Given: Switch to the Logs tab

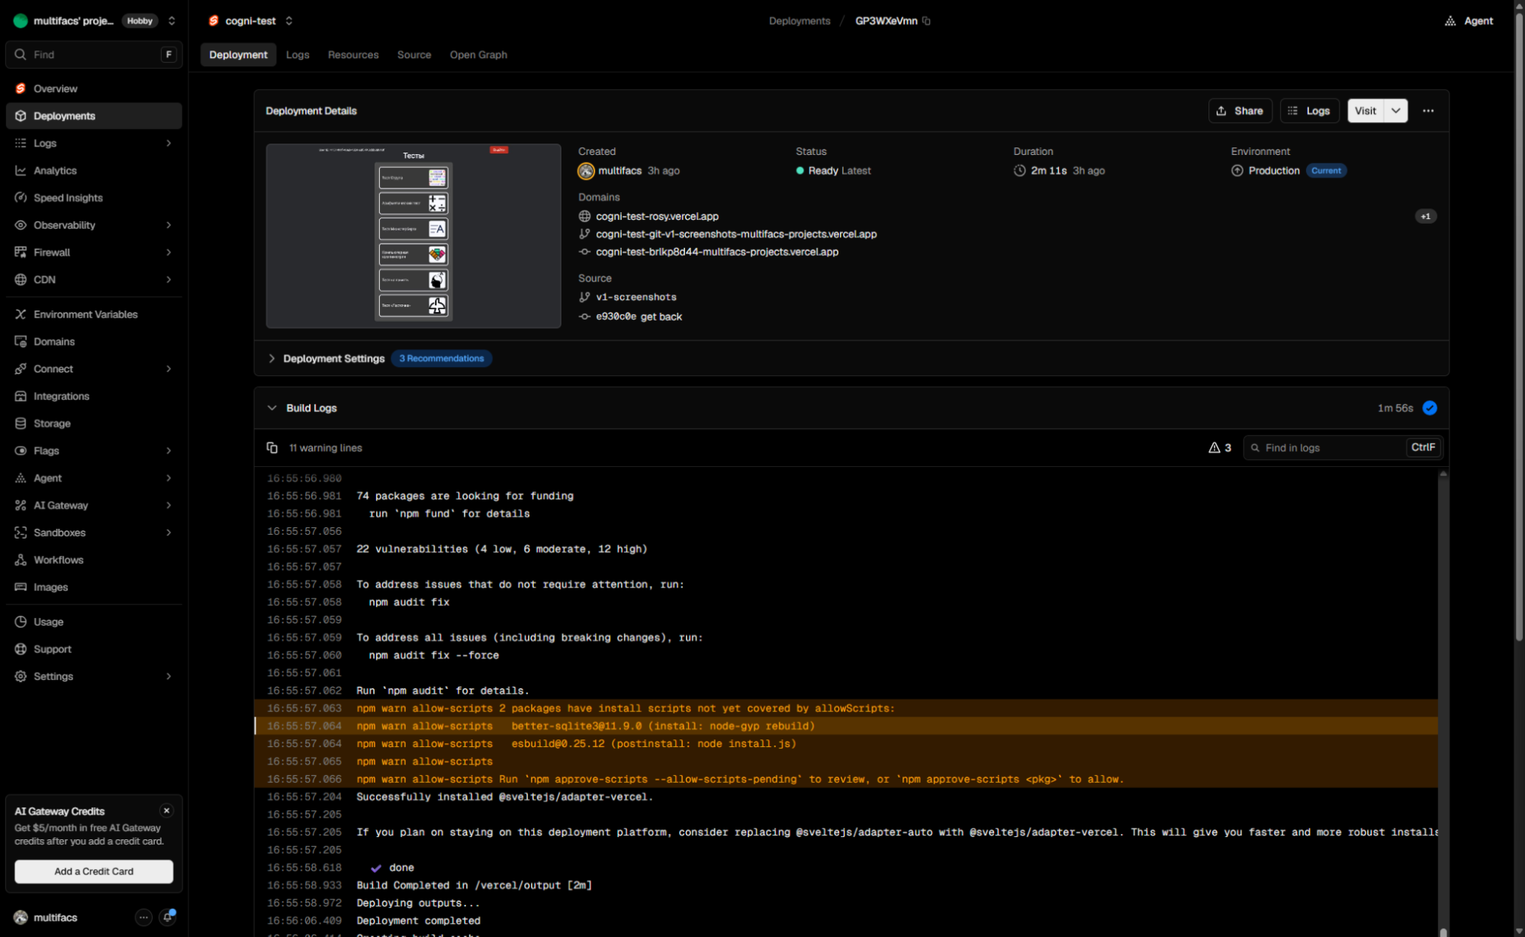Looking at the screenshot, I should tap(297, 55).
